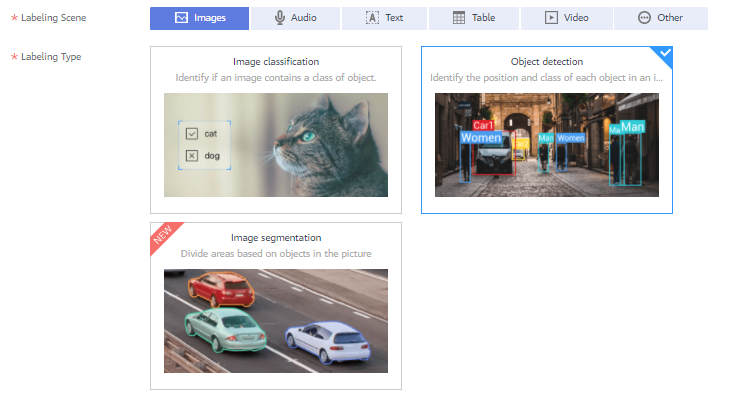This screenshot has width=735, height=393.
Task: Choose the Image classification card title
Action: [x=276, y=61]
